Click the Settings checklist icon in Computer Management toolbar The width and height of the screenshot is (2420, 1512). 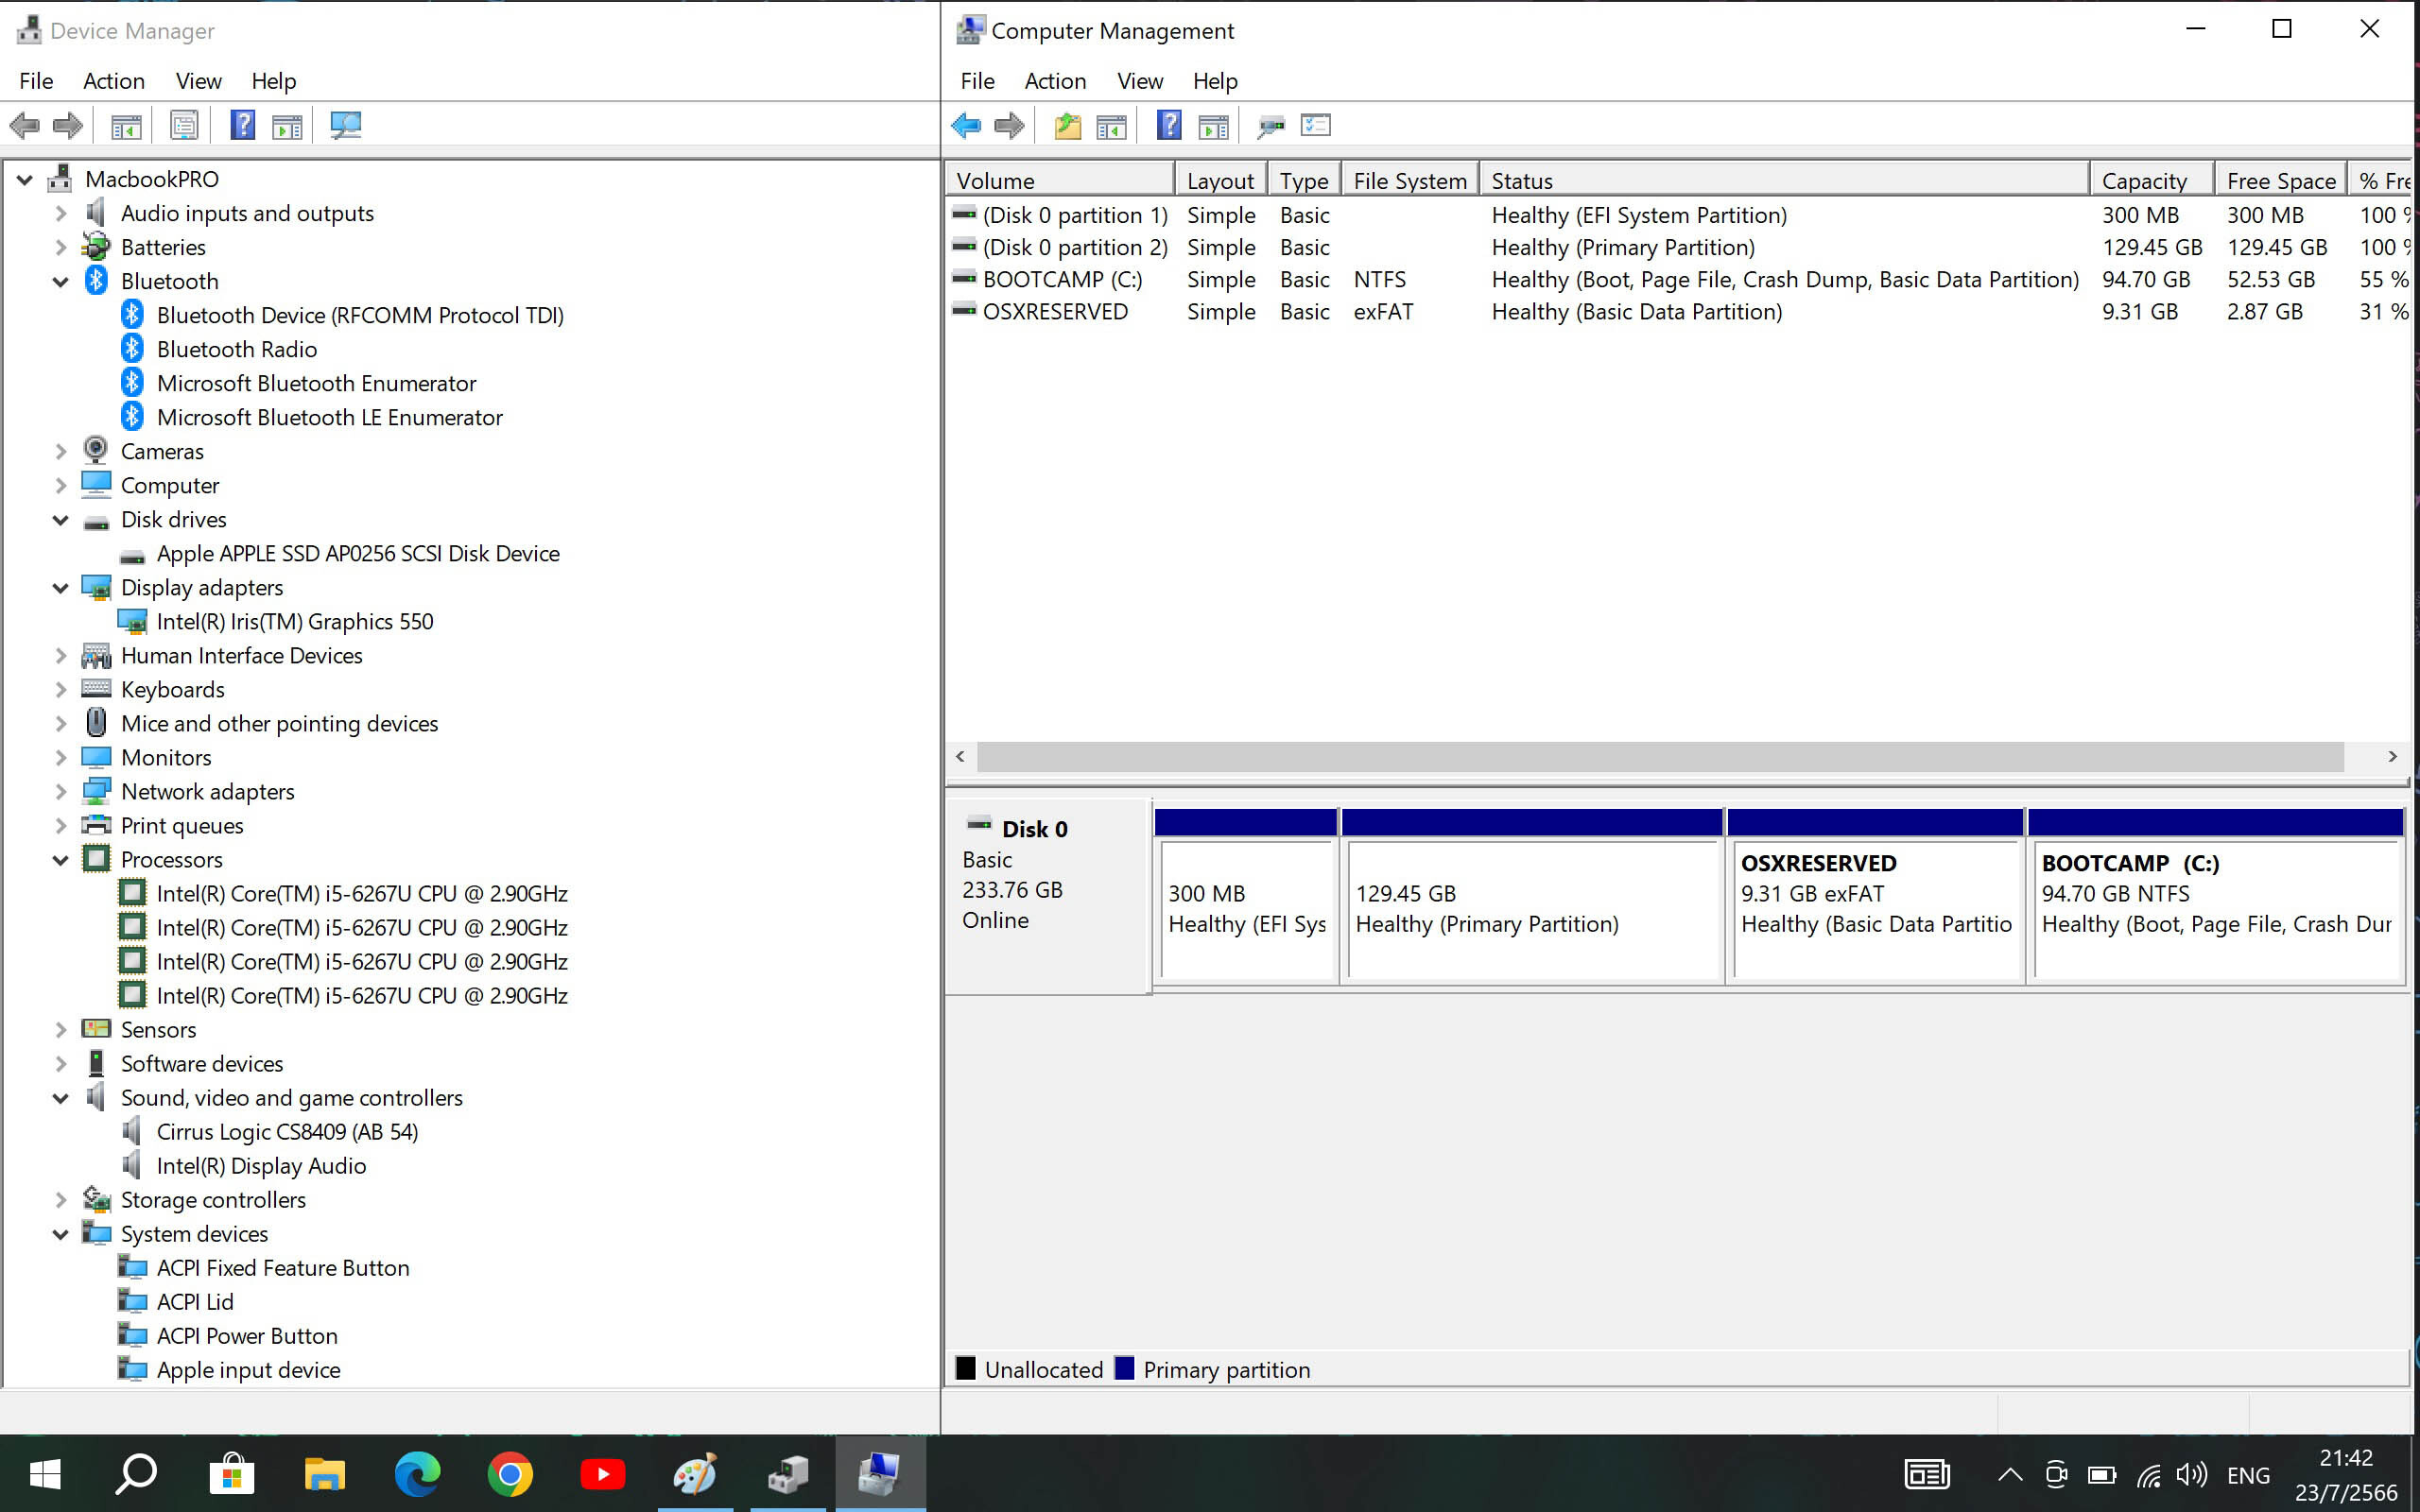pyautogui.click(x=1315, y=126)
